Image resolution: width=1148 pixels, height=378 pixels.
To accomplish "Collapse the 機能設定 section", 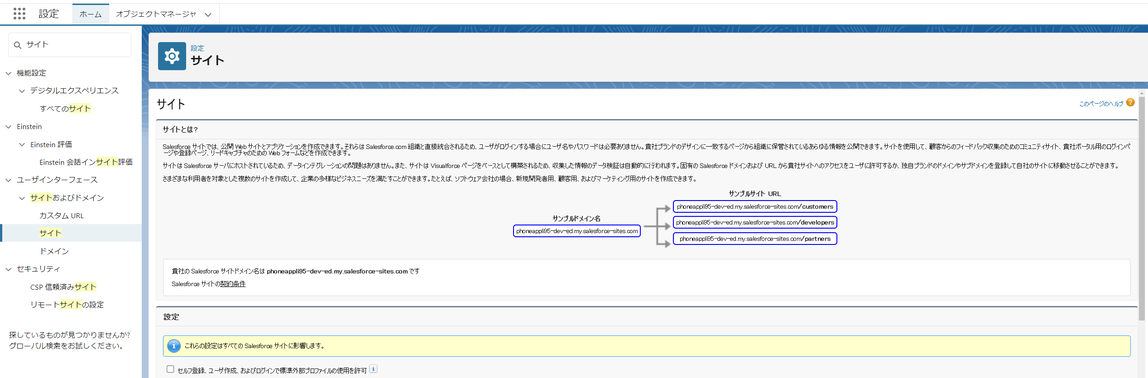I will click(x=8, y=73).
